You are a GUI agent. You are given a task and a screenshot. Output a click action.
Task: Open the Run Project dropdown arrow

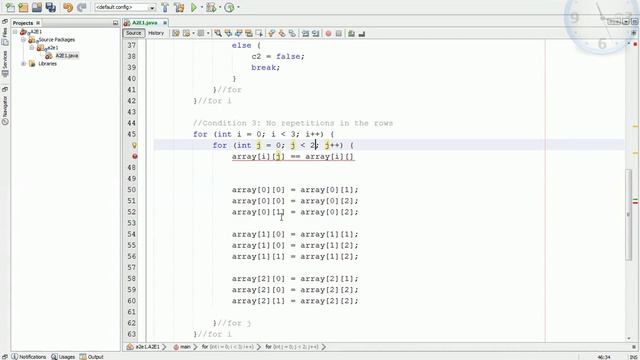click(x=202, y=7)
